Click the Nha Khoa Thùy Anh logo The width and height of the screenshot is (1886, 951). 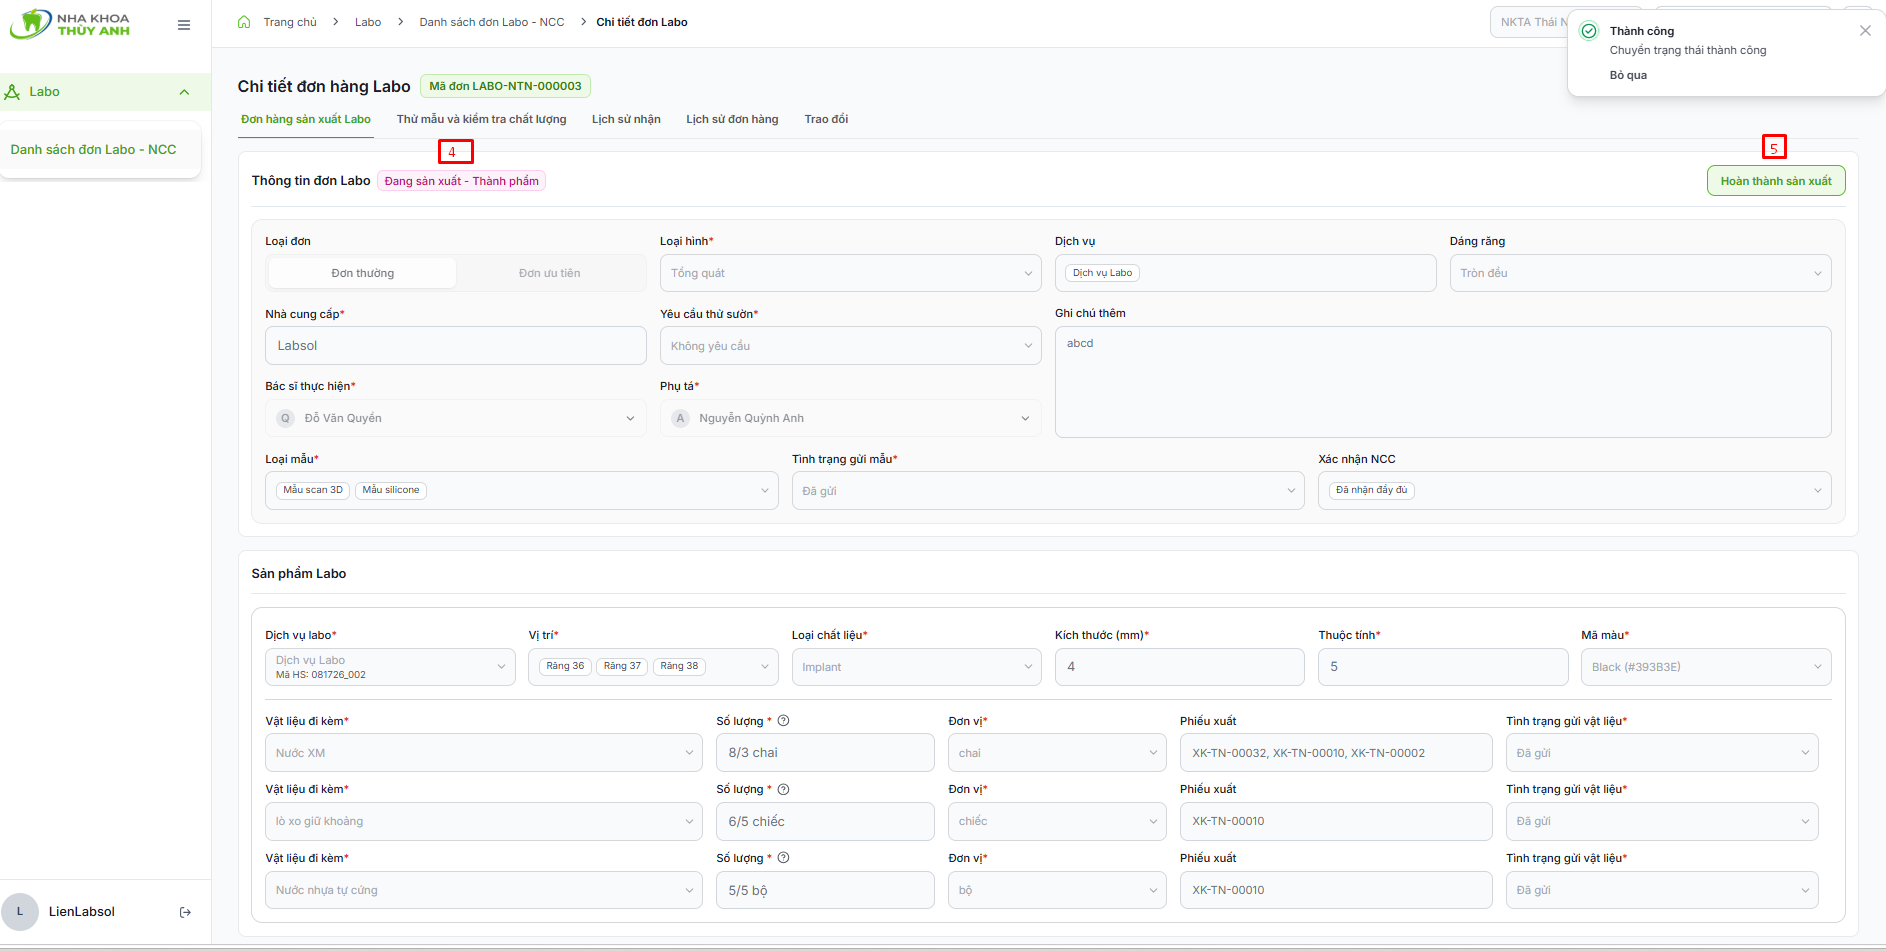pyautogui.click(x=70, y=24)
